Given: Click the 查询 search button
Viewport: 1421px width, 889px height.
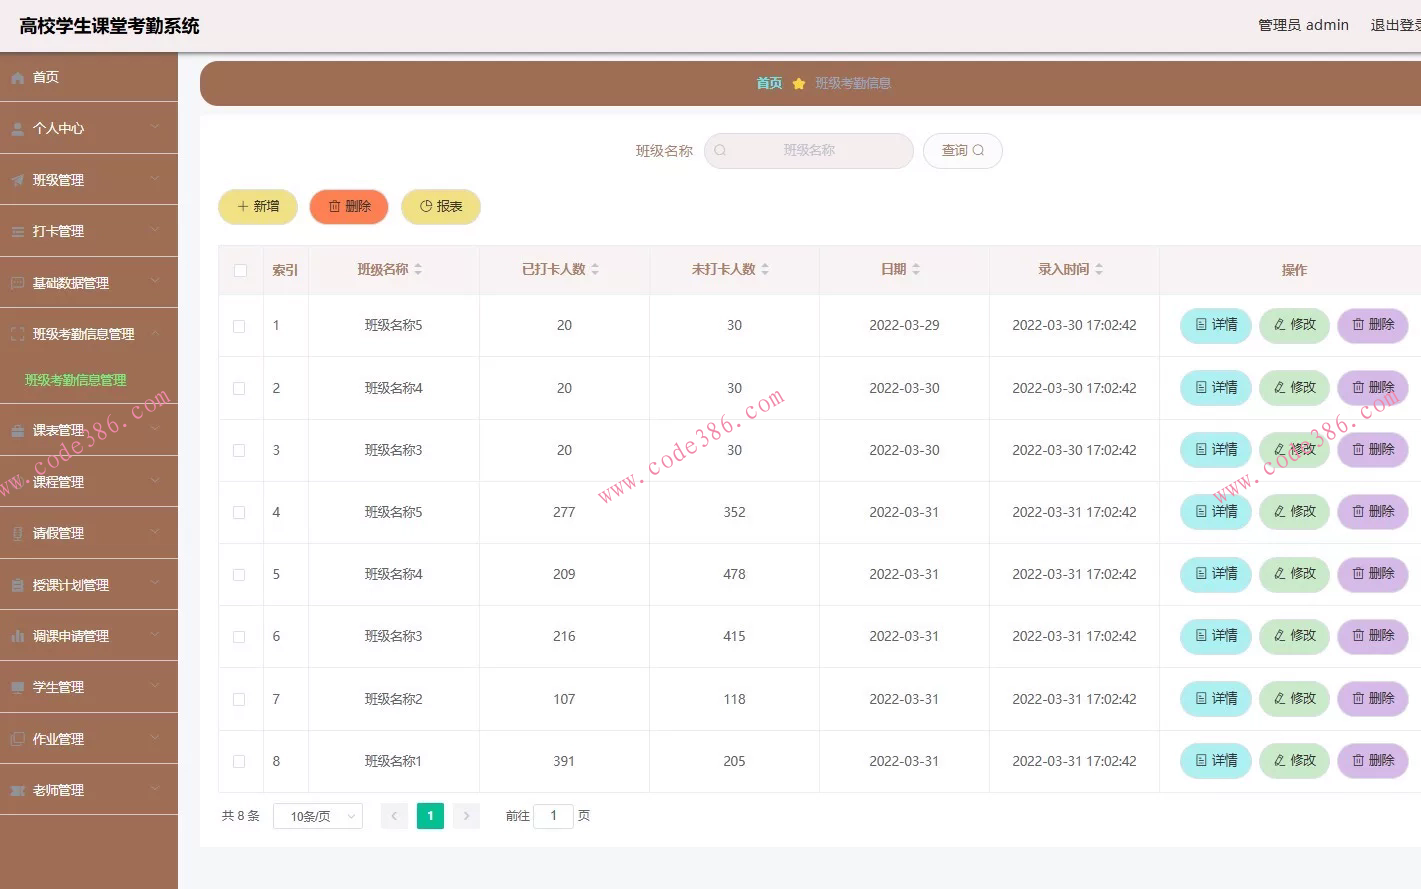Looking at the screenshot, I should click(962, 150).
